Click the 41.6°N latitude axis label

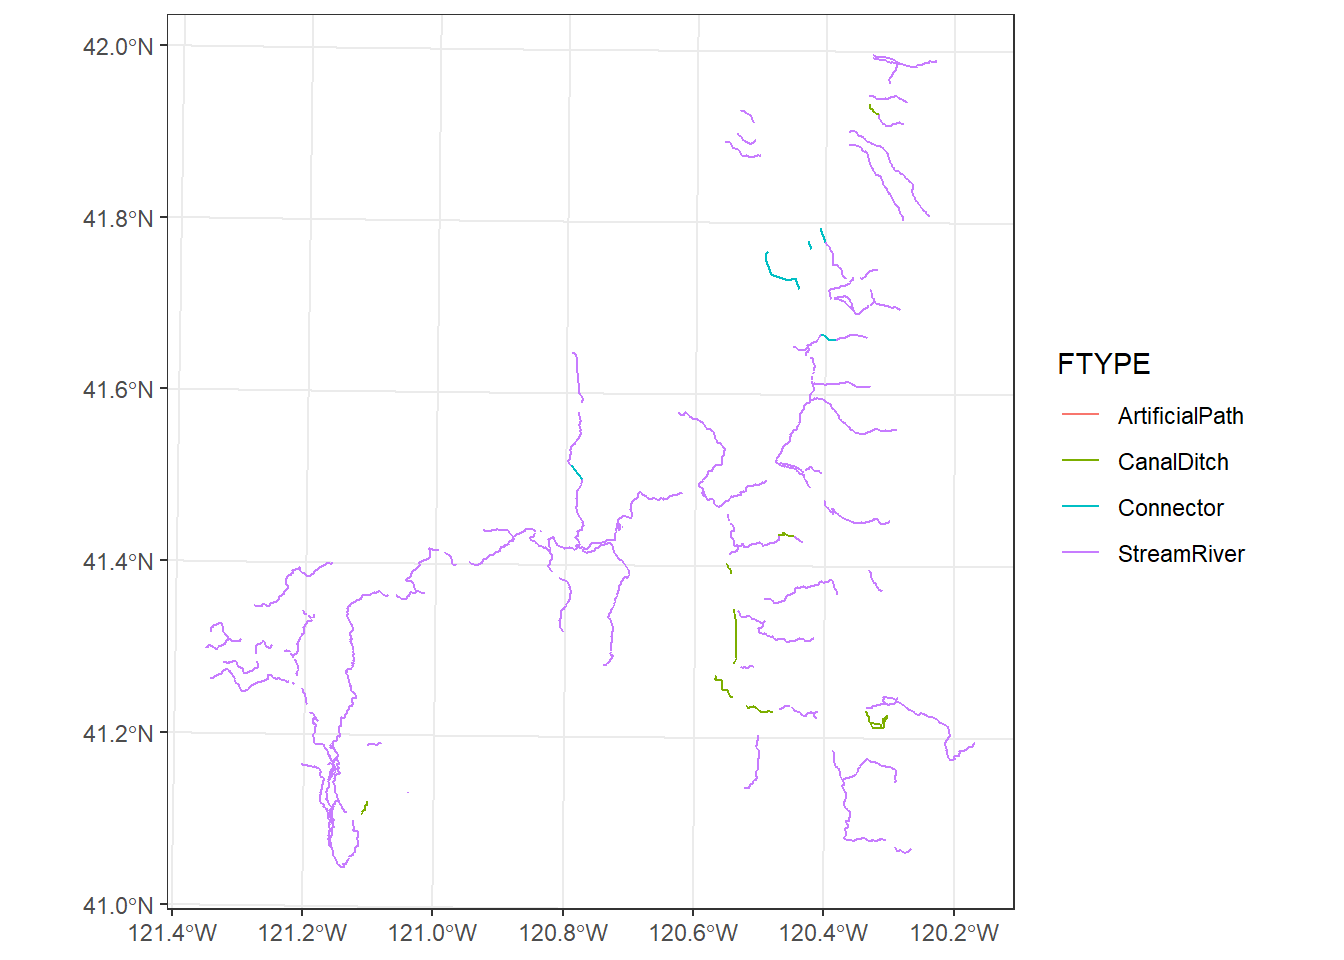click(x=118, y=389)
